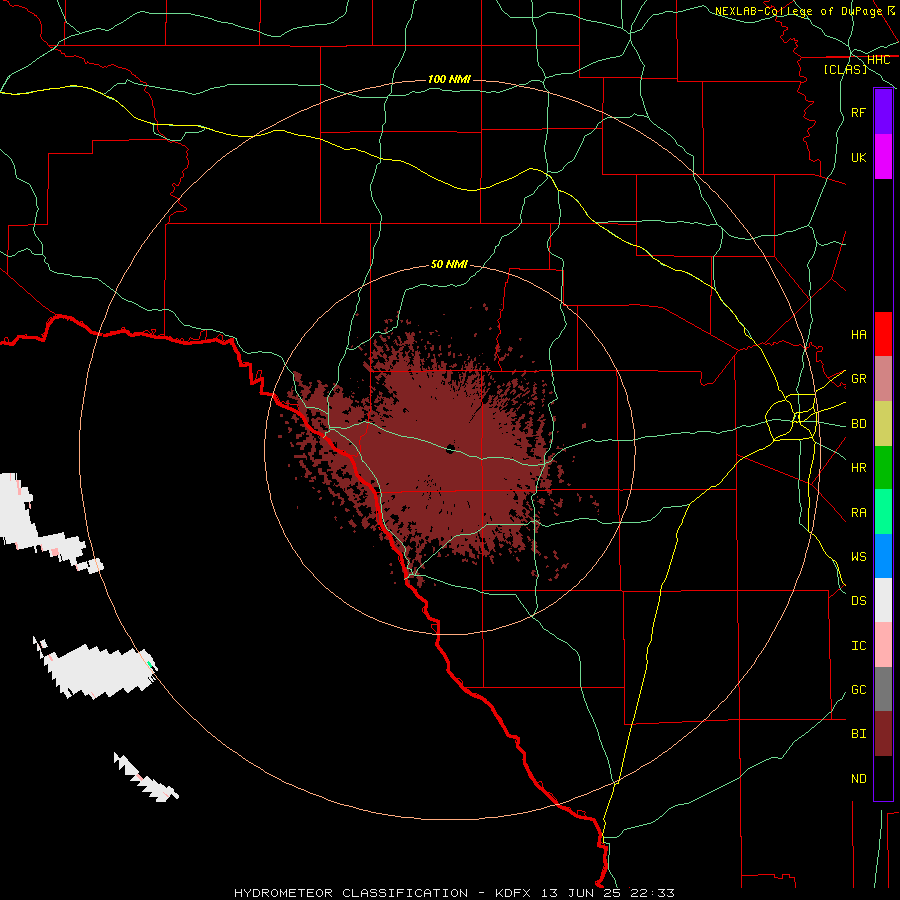This screenshot has width=900, height=900.
Task: Click the RF purple legend swatch
Action: coord(883,111)
